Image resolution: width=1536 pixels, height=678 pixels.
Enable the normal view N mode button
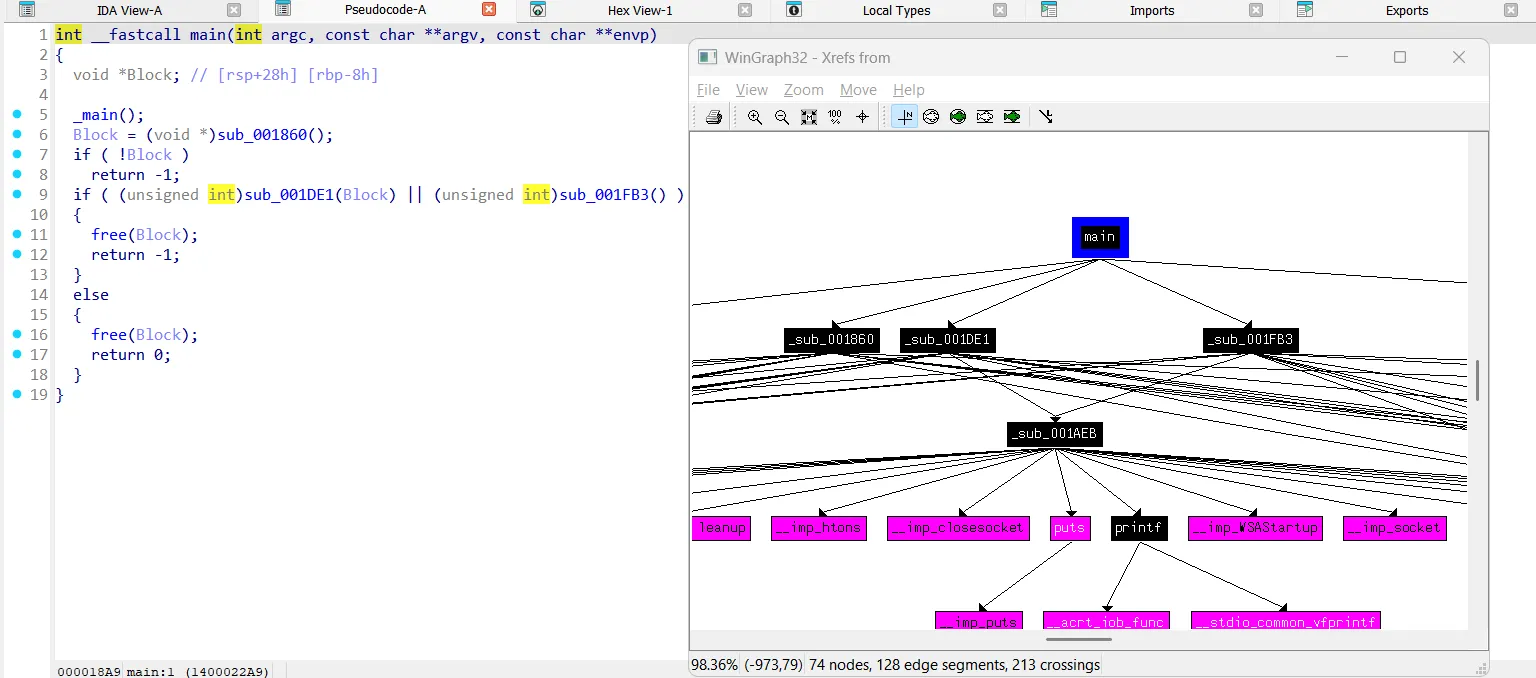coord(904,117)
